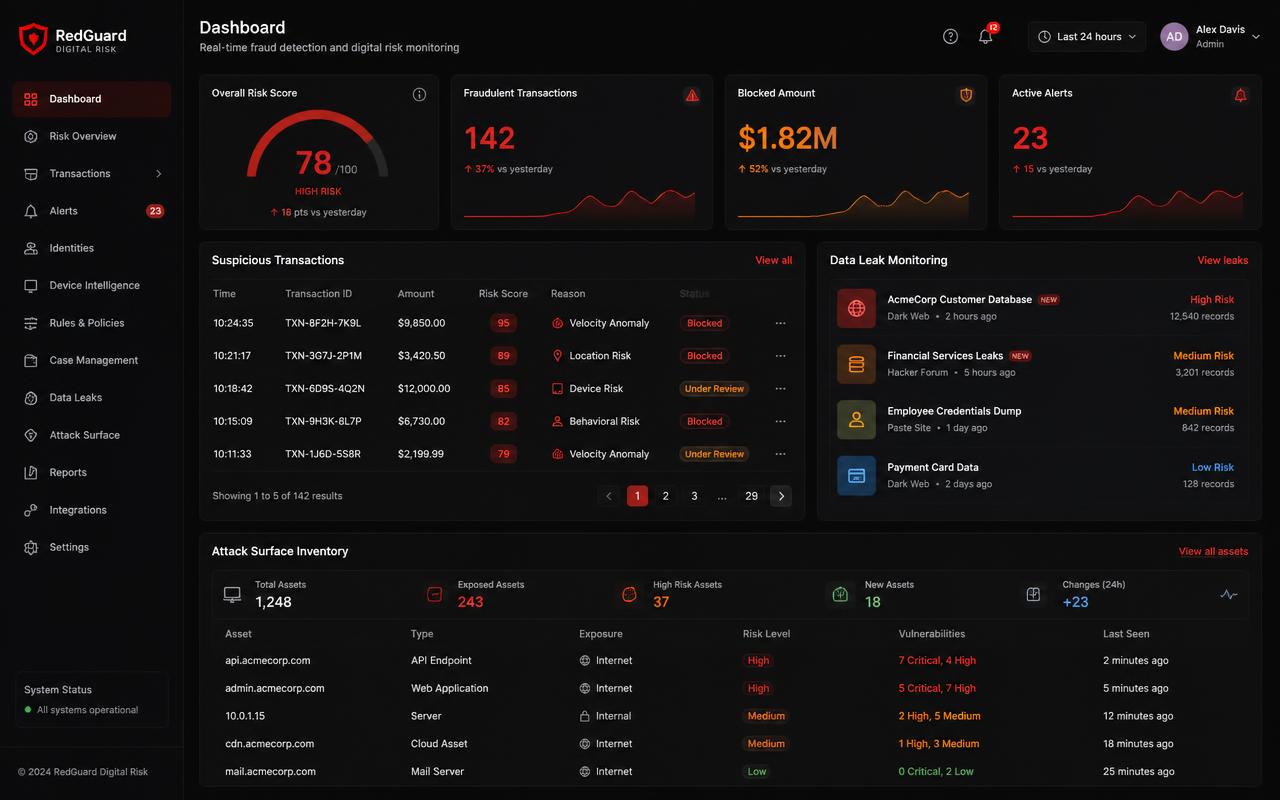Click the RedGuard shield logo
This screenshot has width=1280, height=800.
click(33, 39)
